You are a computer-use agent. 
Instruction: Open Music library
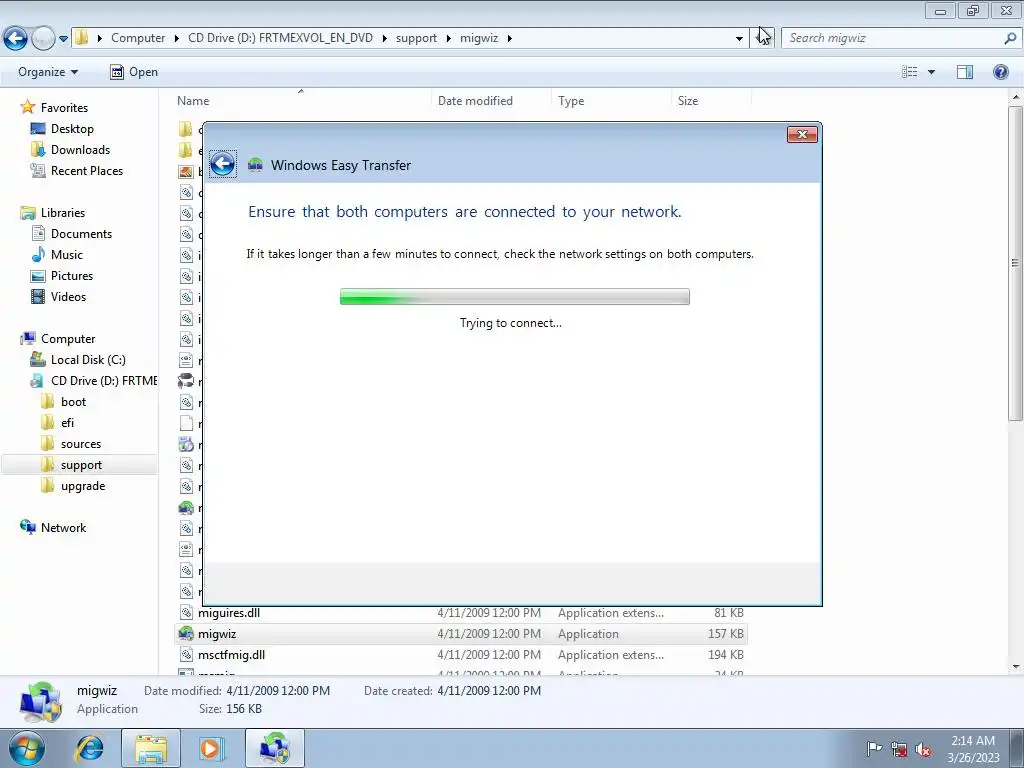point(67,255)
